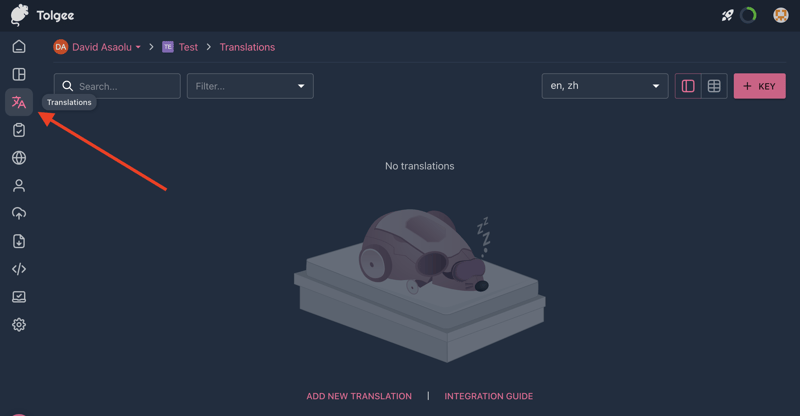Expand the Filter dropdown
The image size is (800, 416).
click(x=250, y=86)
